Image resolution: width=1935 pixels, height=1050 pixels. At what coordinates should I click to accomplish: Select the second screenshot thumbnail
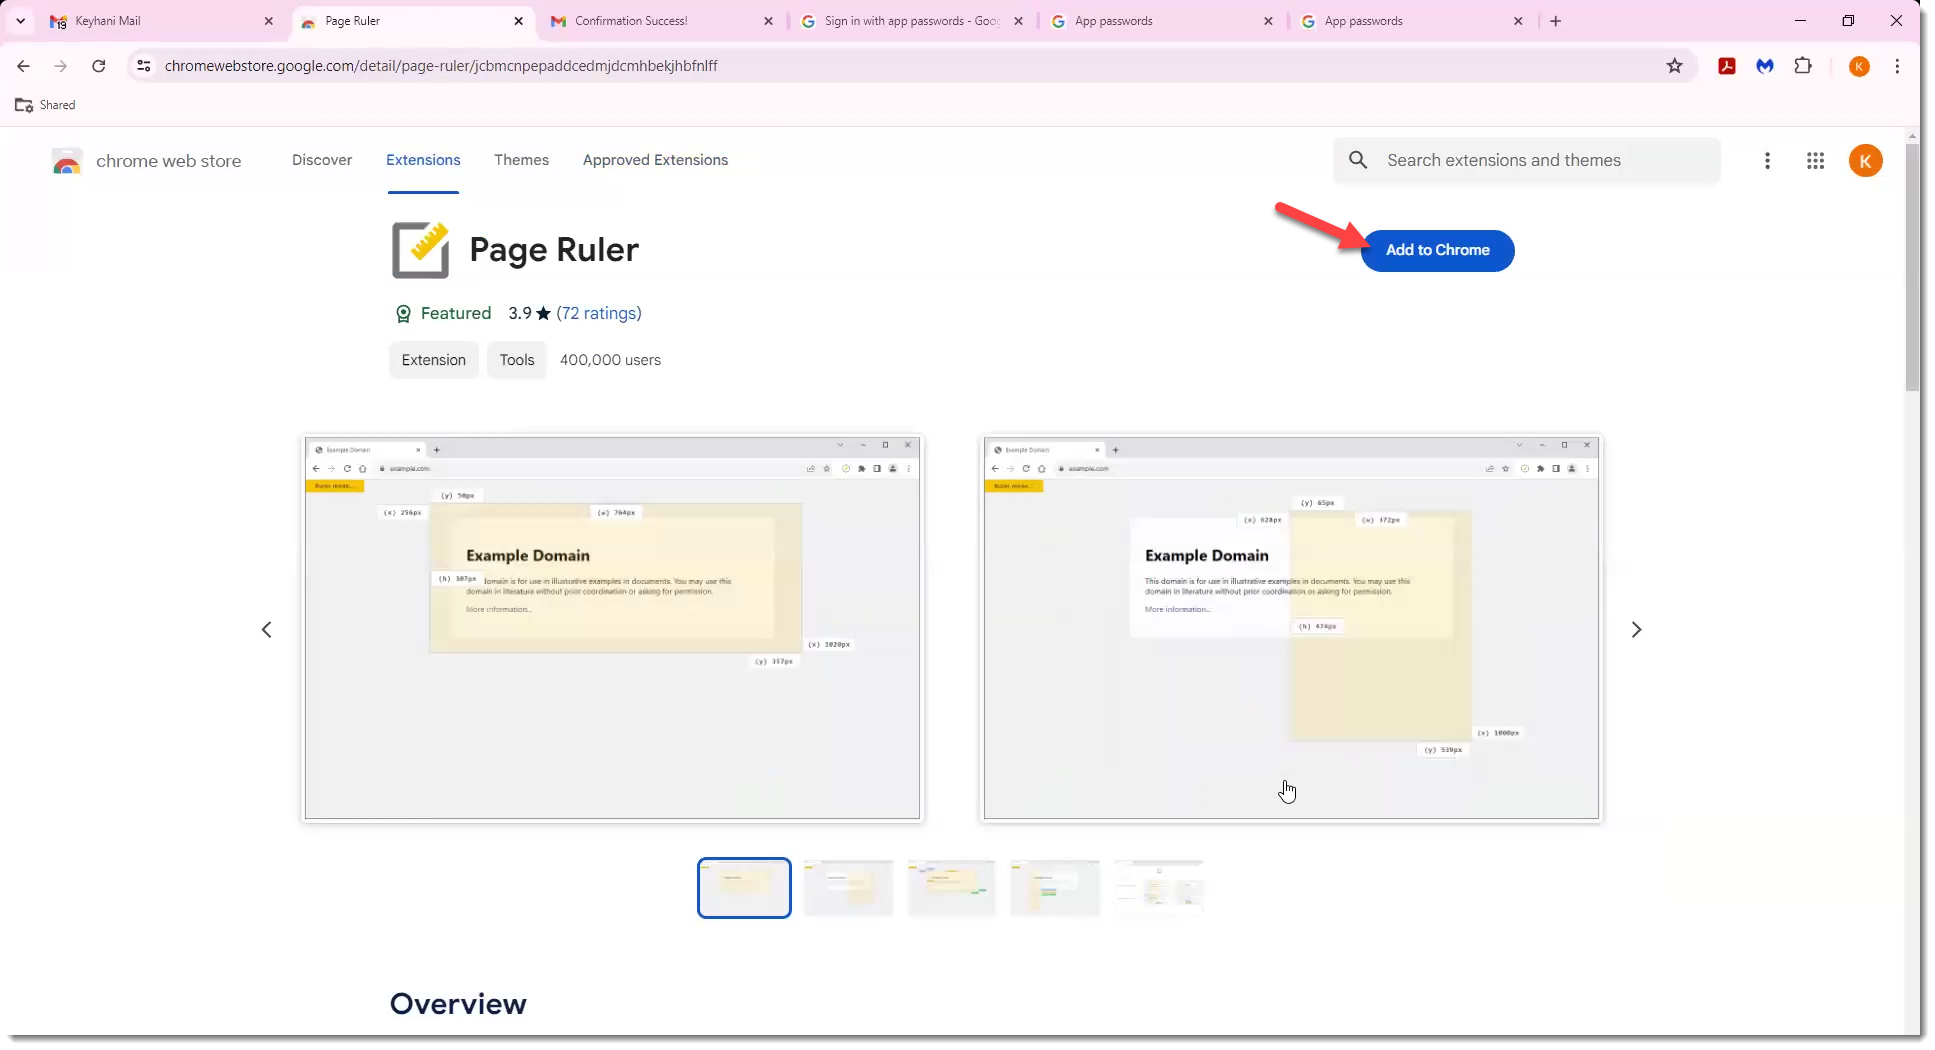point(848,888)
